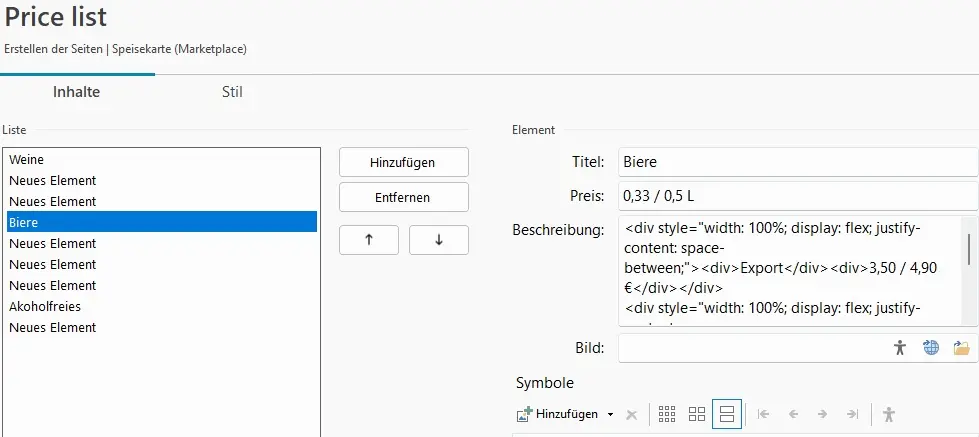979x437 pixels.
Task: Expand the Symbole Hinzufügen dropdown arrow
Action: click(610, 414)
